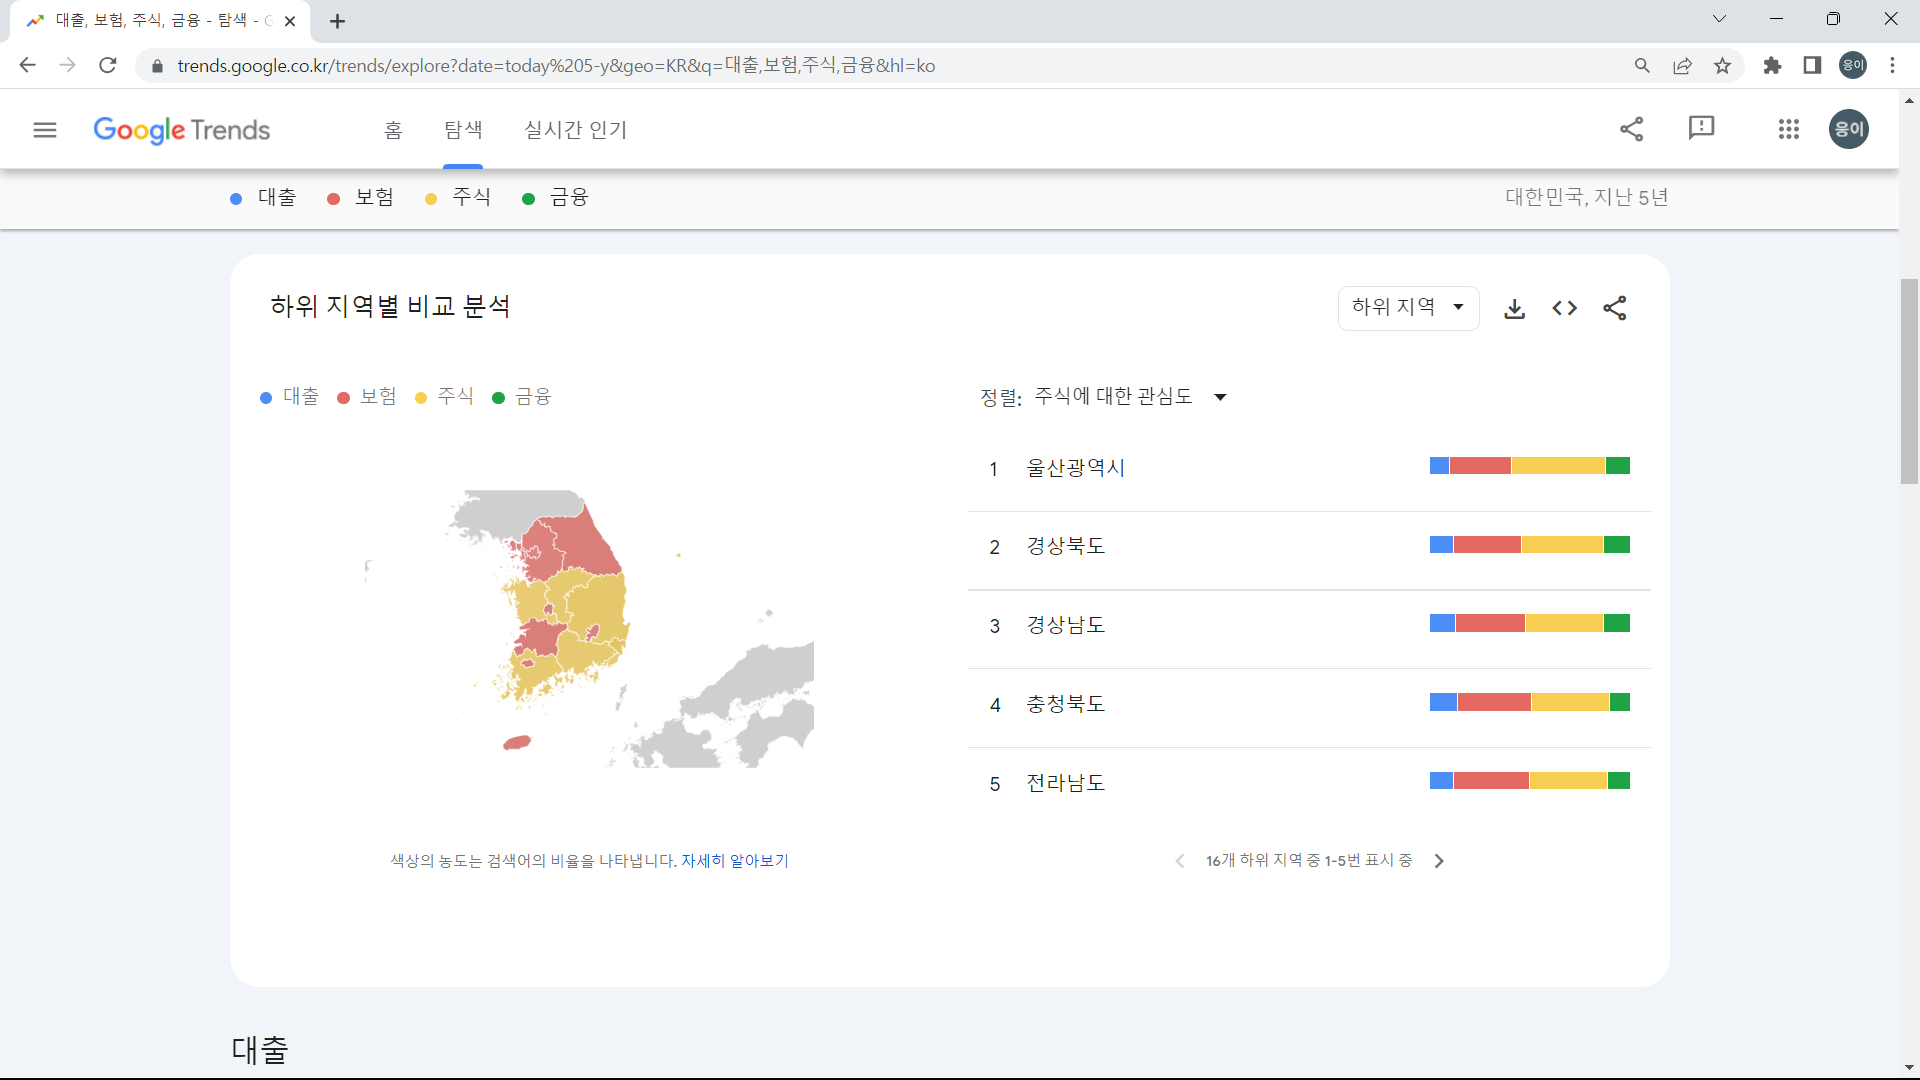Click the 경상북도 comparison bar chart

(1528, 545)
